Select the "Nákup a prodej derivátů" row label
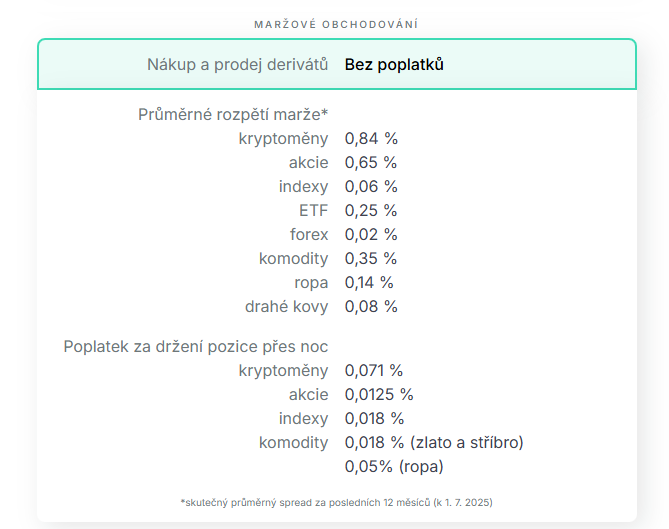Image resolution: width=669 pixels, height=529 pixels. click(x=237, y=64)
